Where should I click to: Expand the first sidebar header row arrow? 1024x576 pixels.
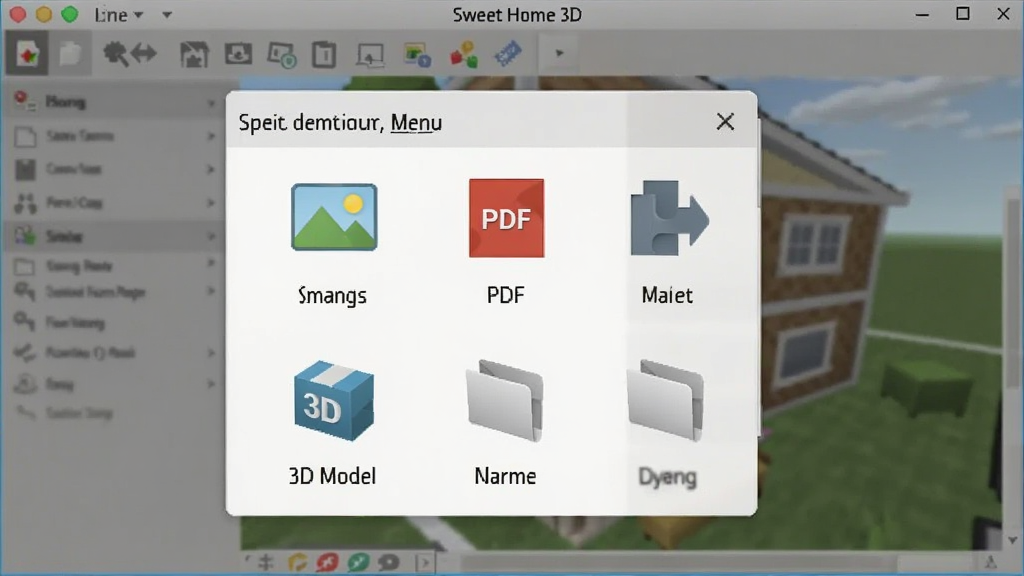(x=211, y=103)
